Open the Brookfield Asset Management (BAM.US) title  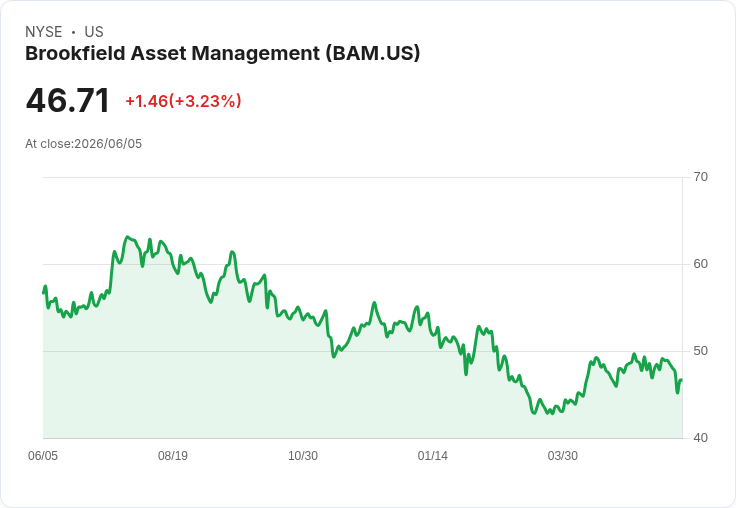[x=222, y=53]
